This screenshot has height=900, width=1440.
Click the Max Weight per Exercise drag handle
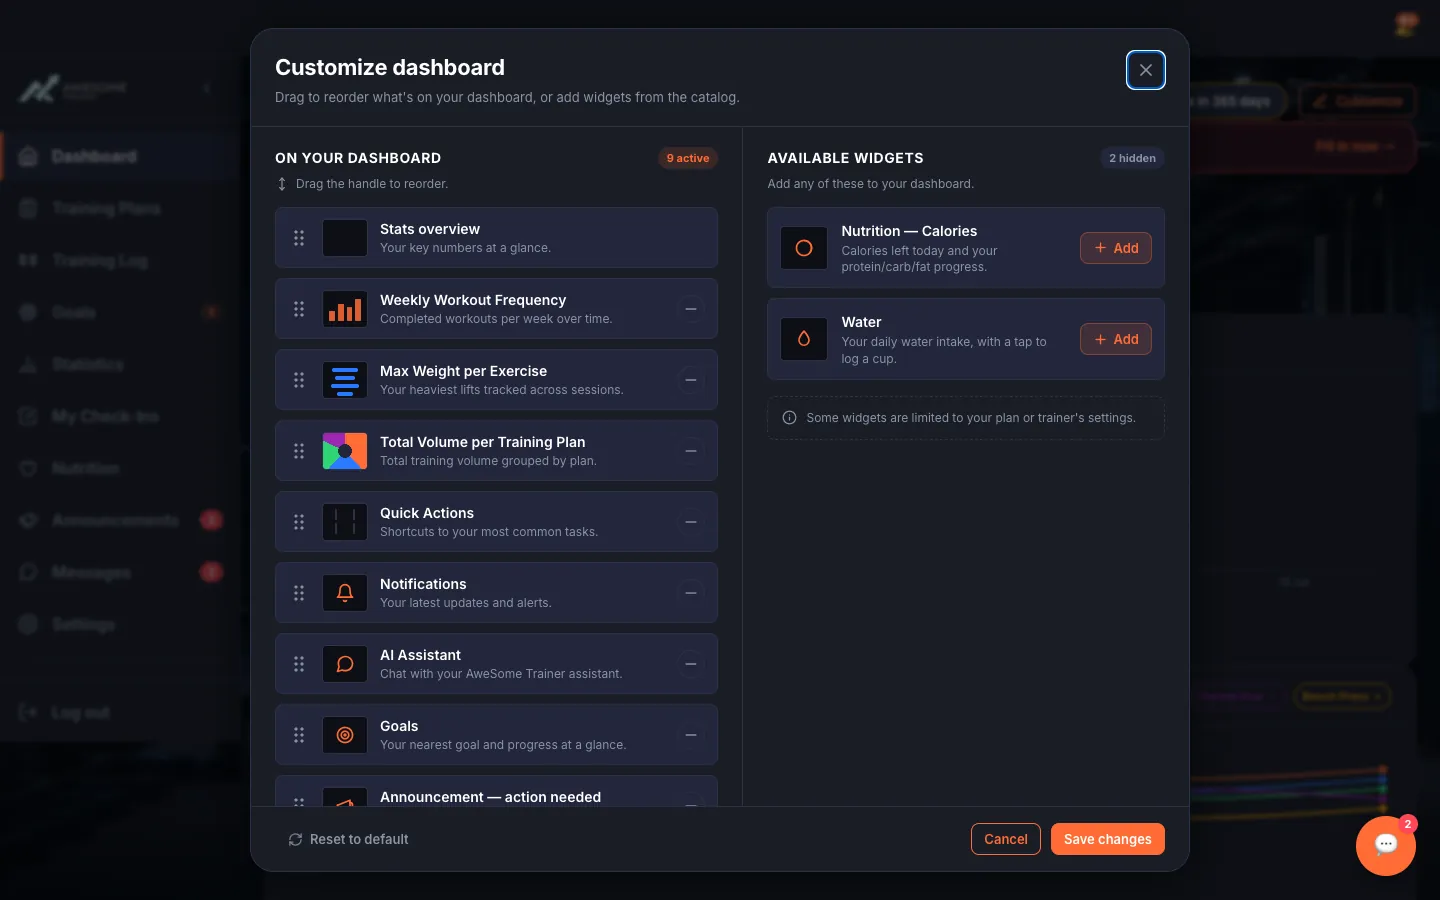click(x=299, y=380)
